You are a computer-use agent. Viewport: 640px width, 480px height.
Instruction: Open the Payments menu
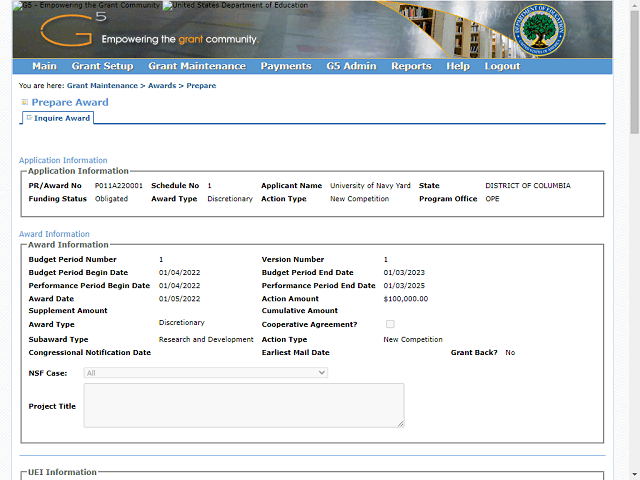click(x=286, y=66)
